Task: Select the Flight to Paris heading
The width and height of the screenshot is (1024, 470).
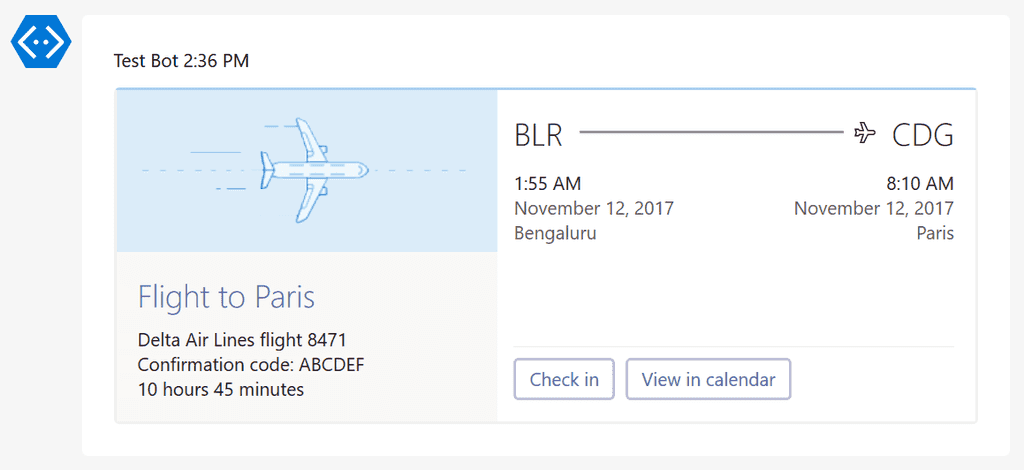Action: click(x=227, y=297)
